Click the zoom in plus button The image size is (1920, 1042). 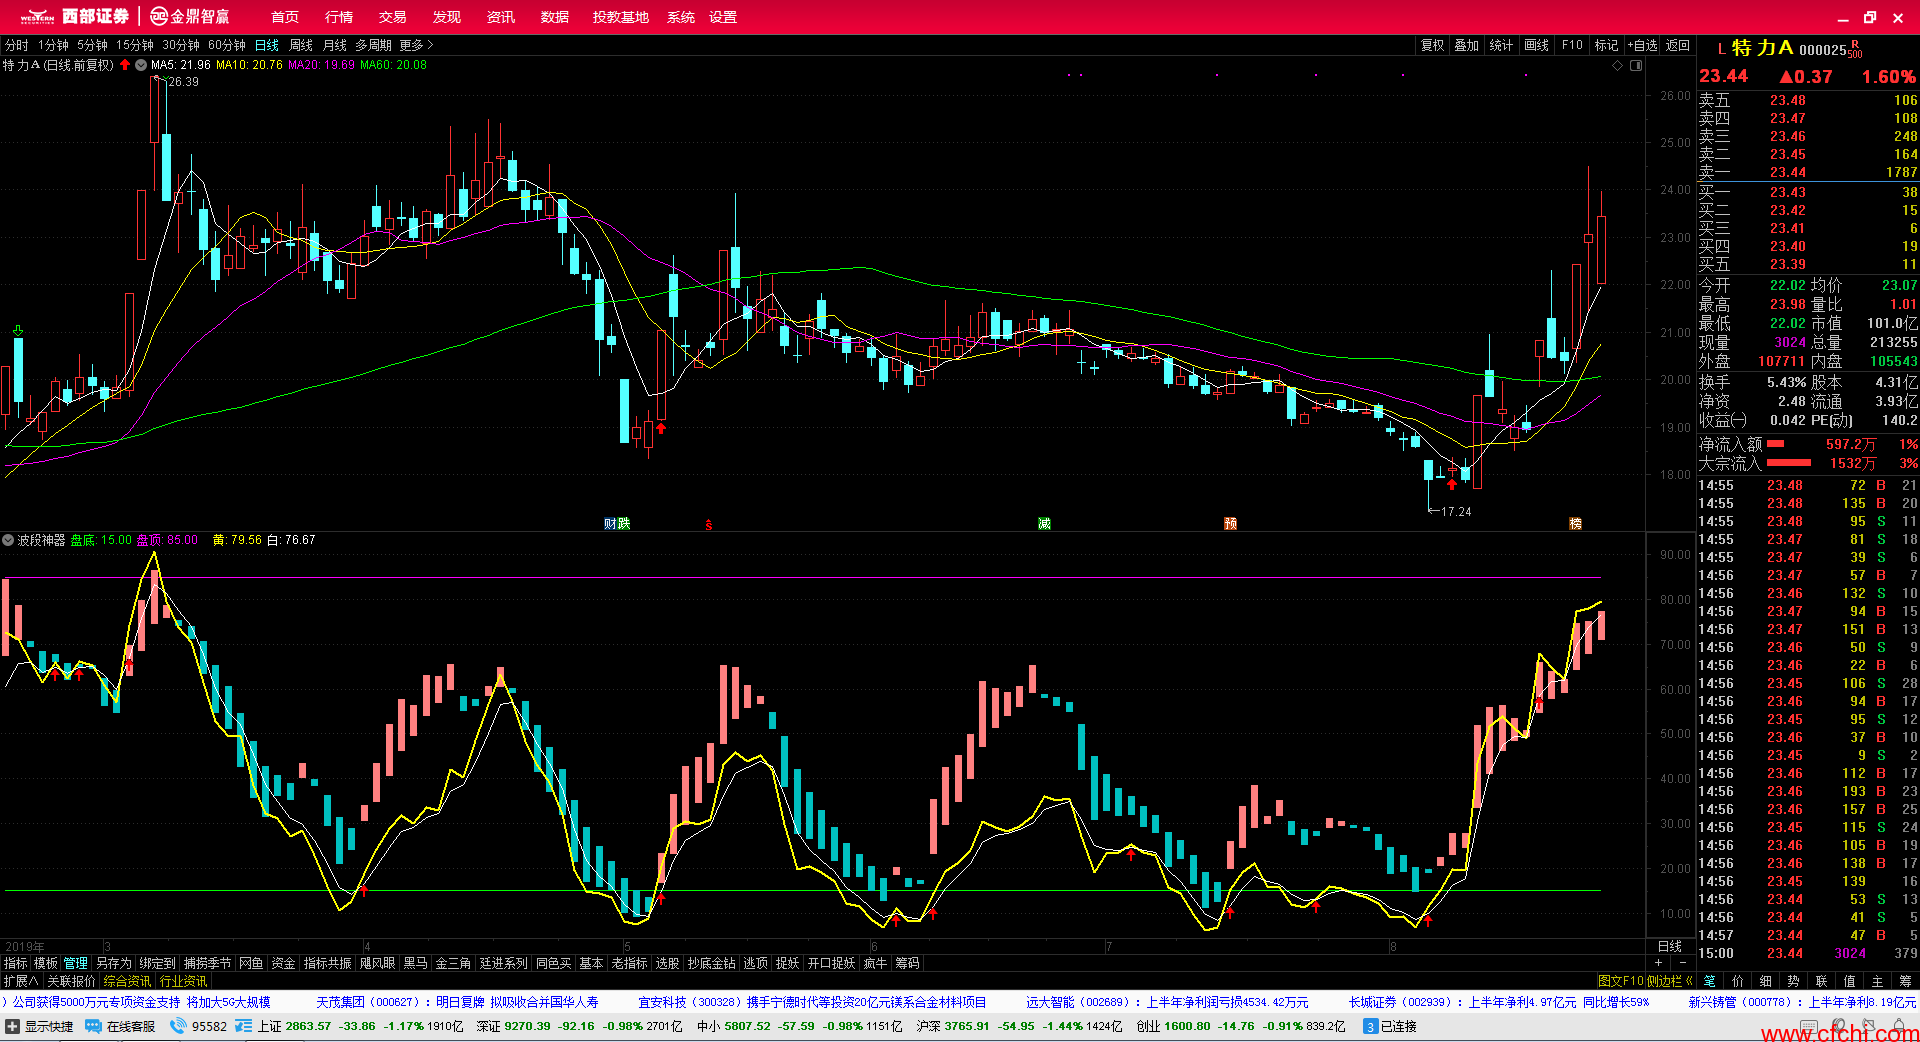[x=1658, y=963]
